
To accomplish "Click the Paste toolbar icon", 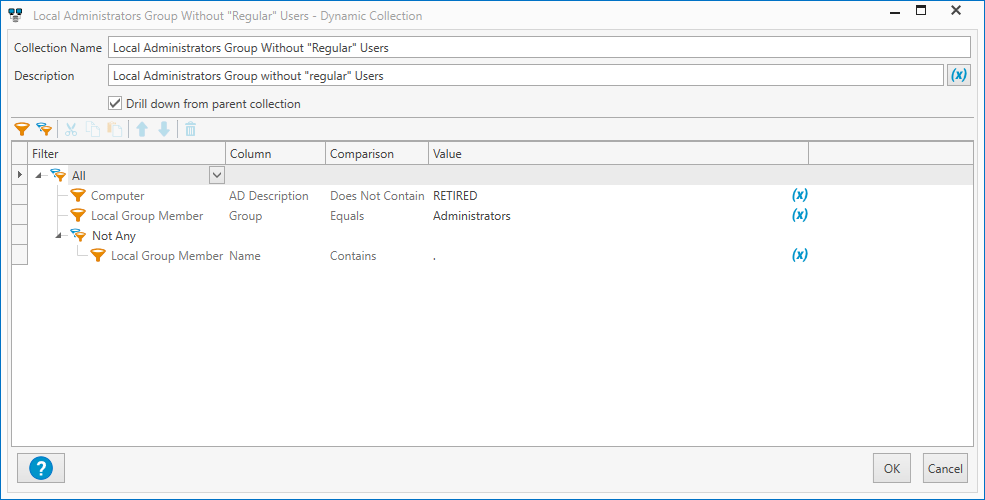I will (115, 129).
